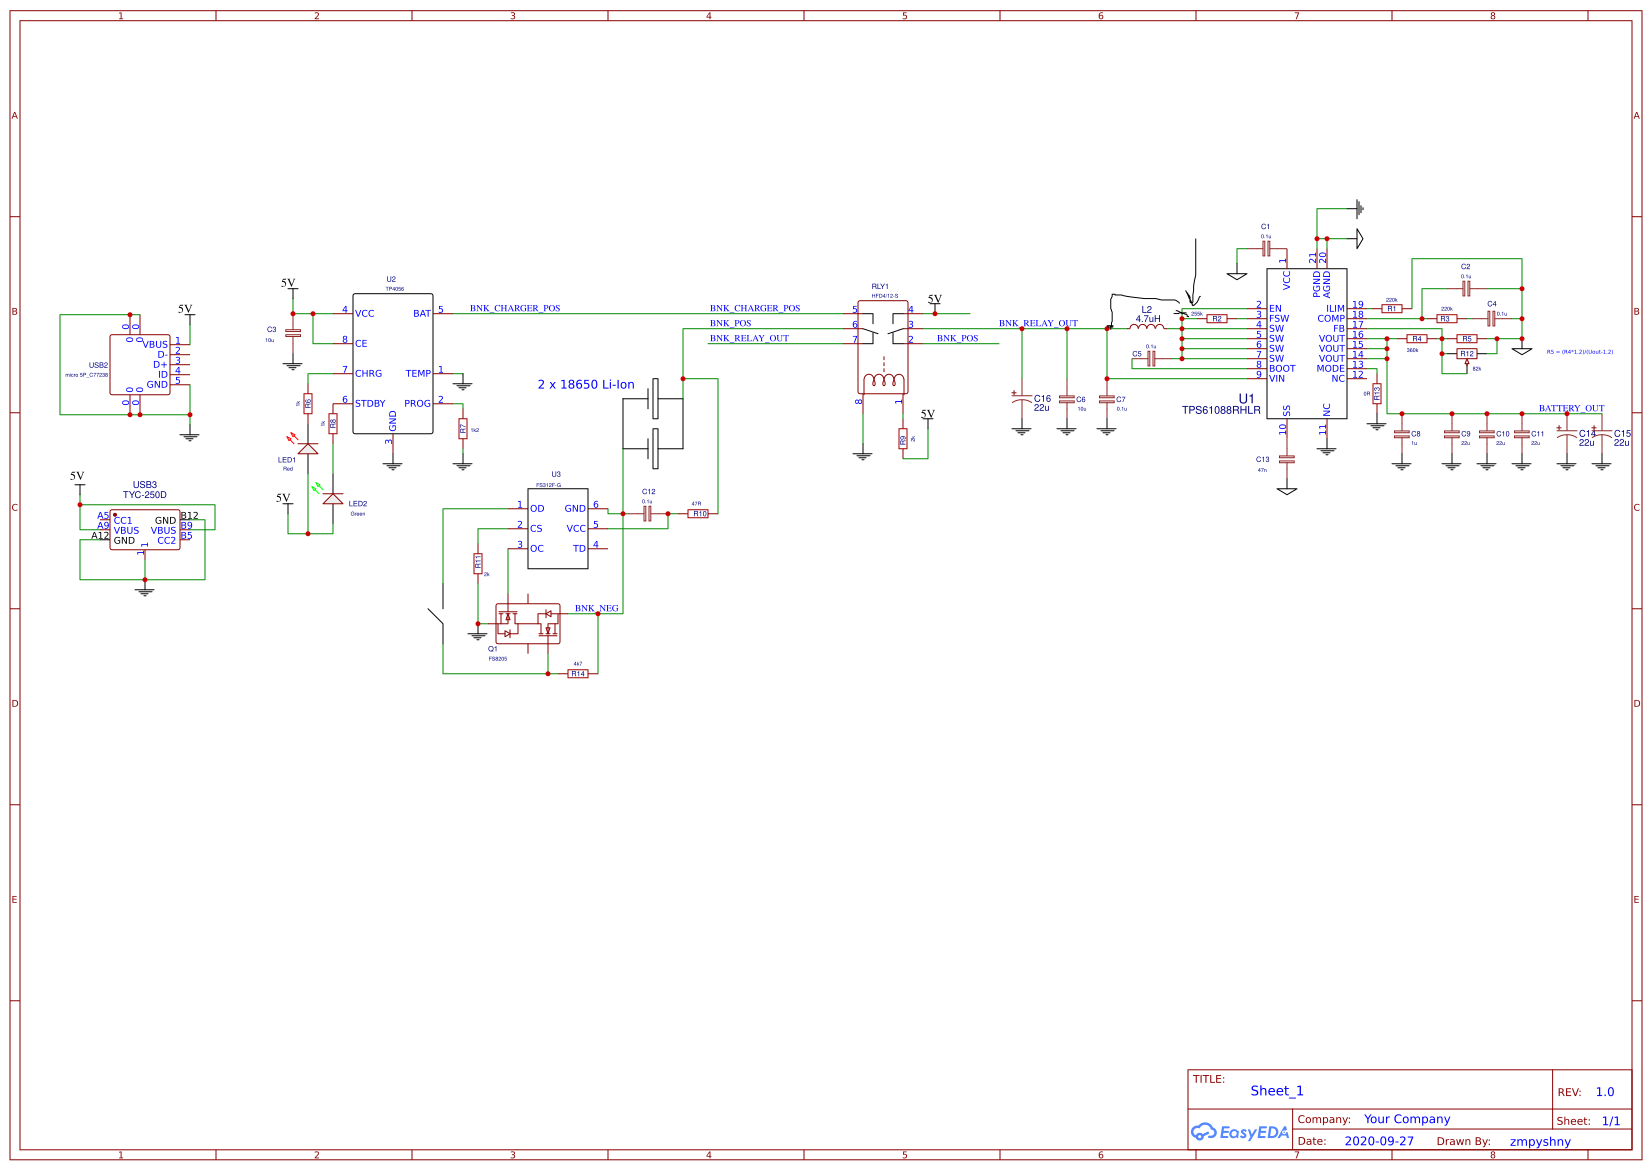Viewport: 1652px width, 1170px height.
Task: Select the BATTERY_OUT net label
Action: [1572, 408]
